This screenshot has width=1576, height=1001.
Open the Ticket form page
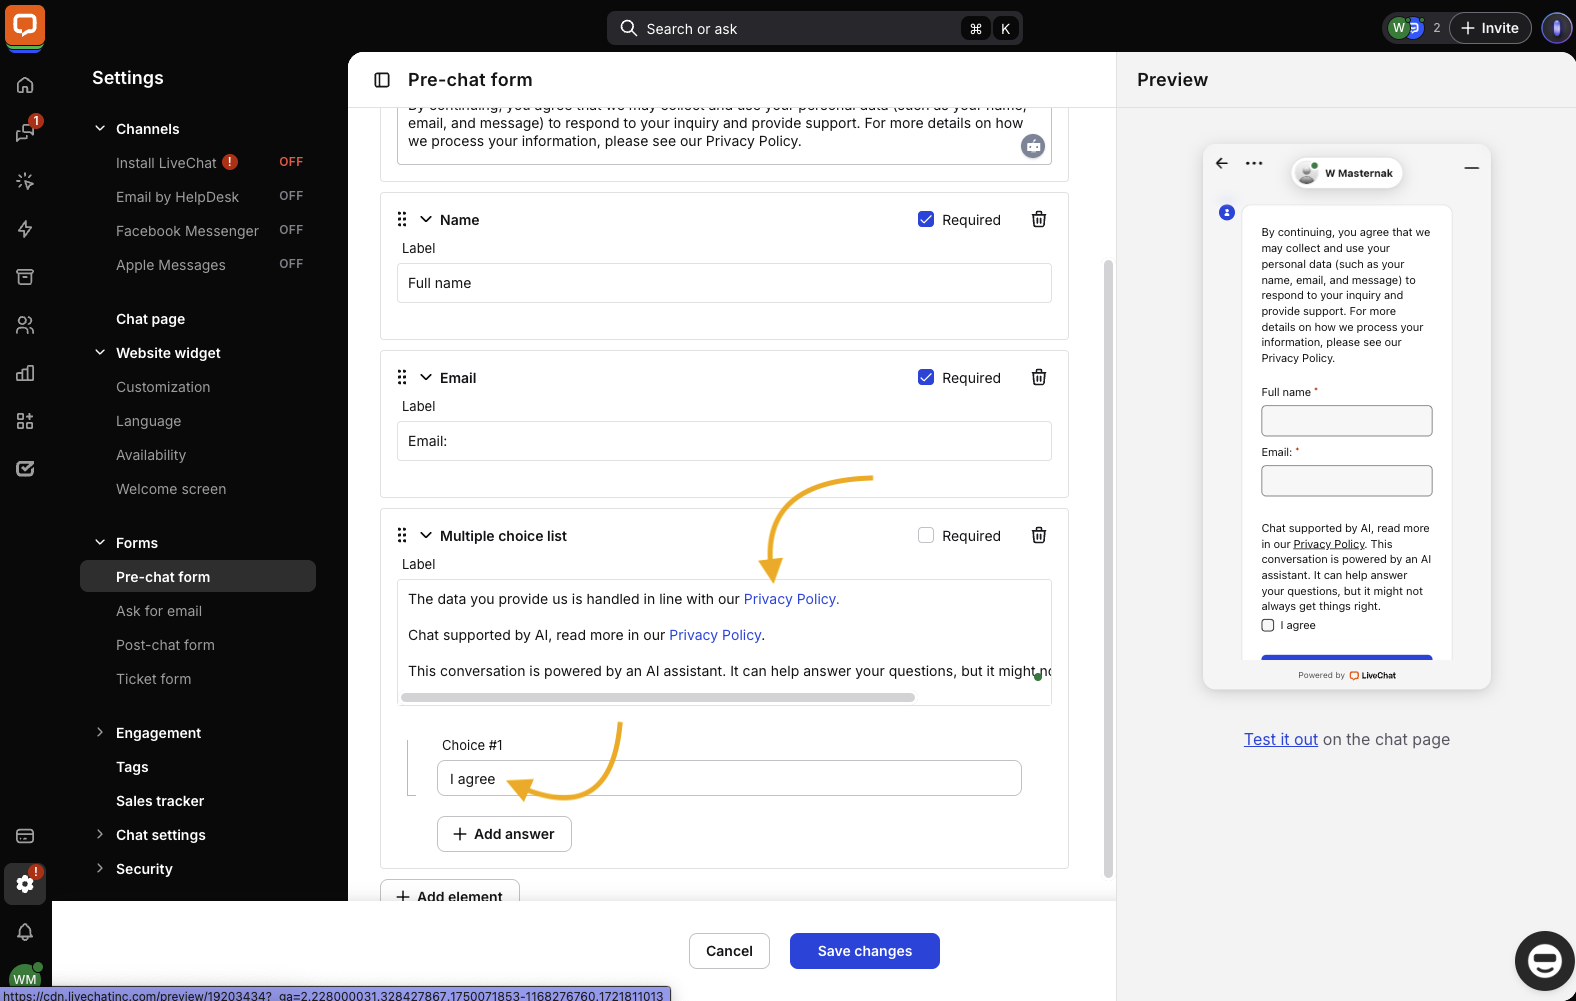(153, 679)
